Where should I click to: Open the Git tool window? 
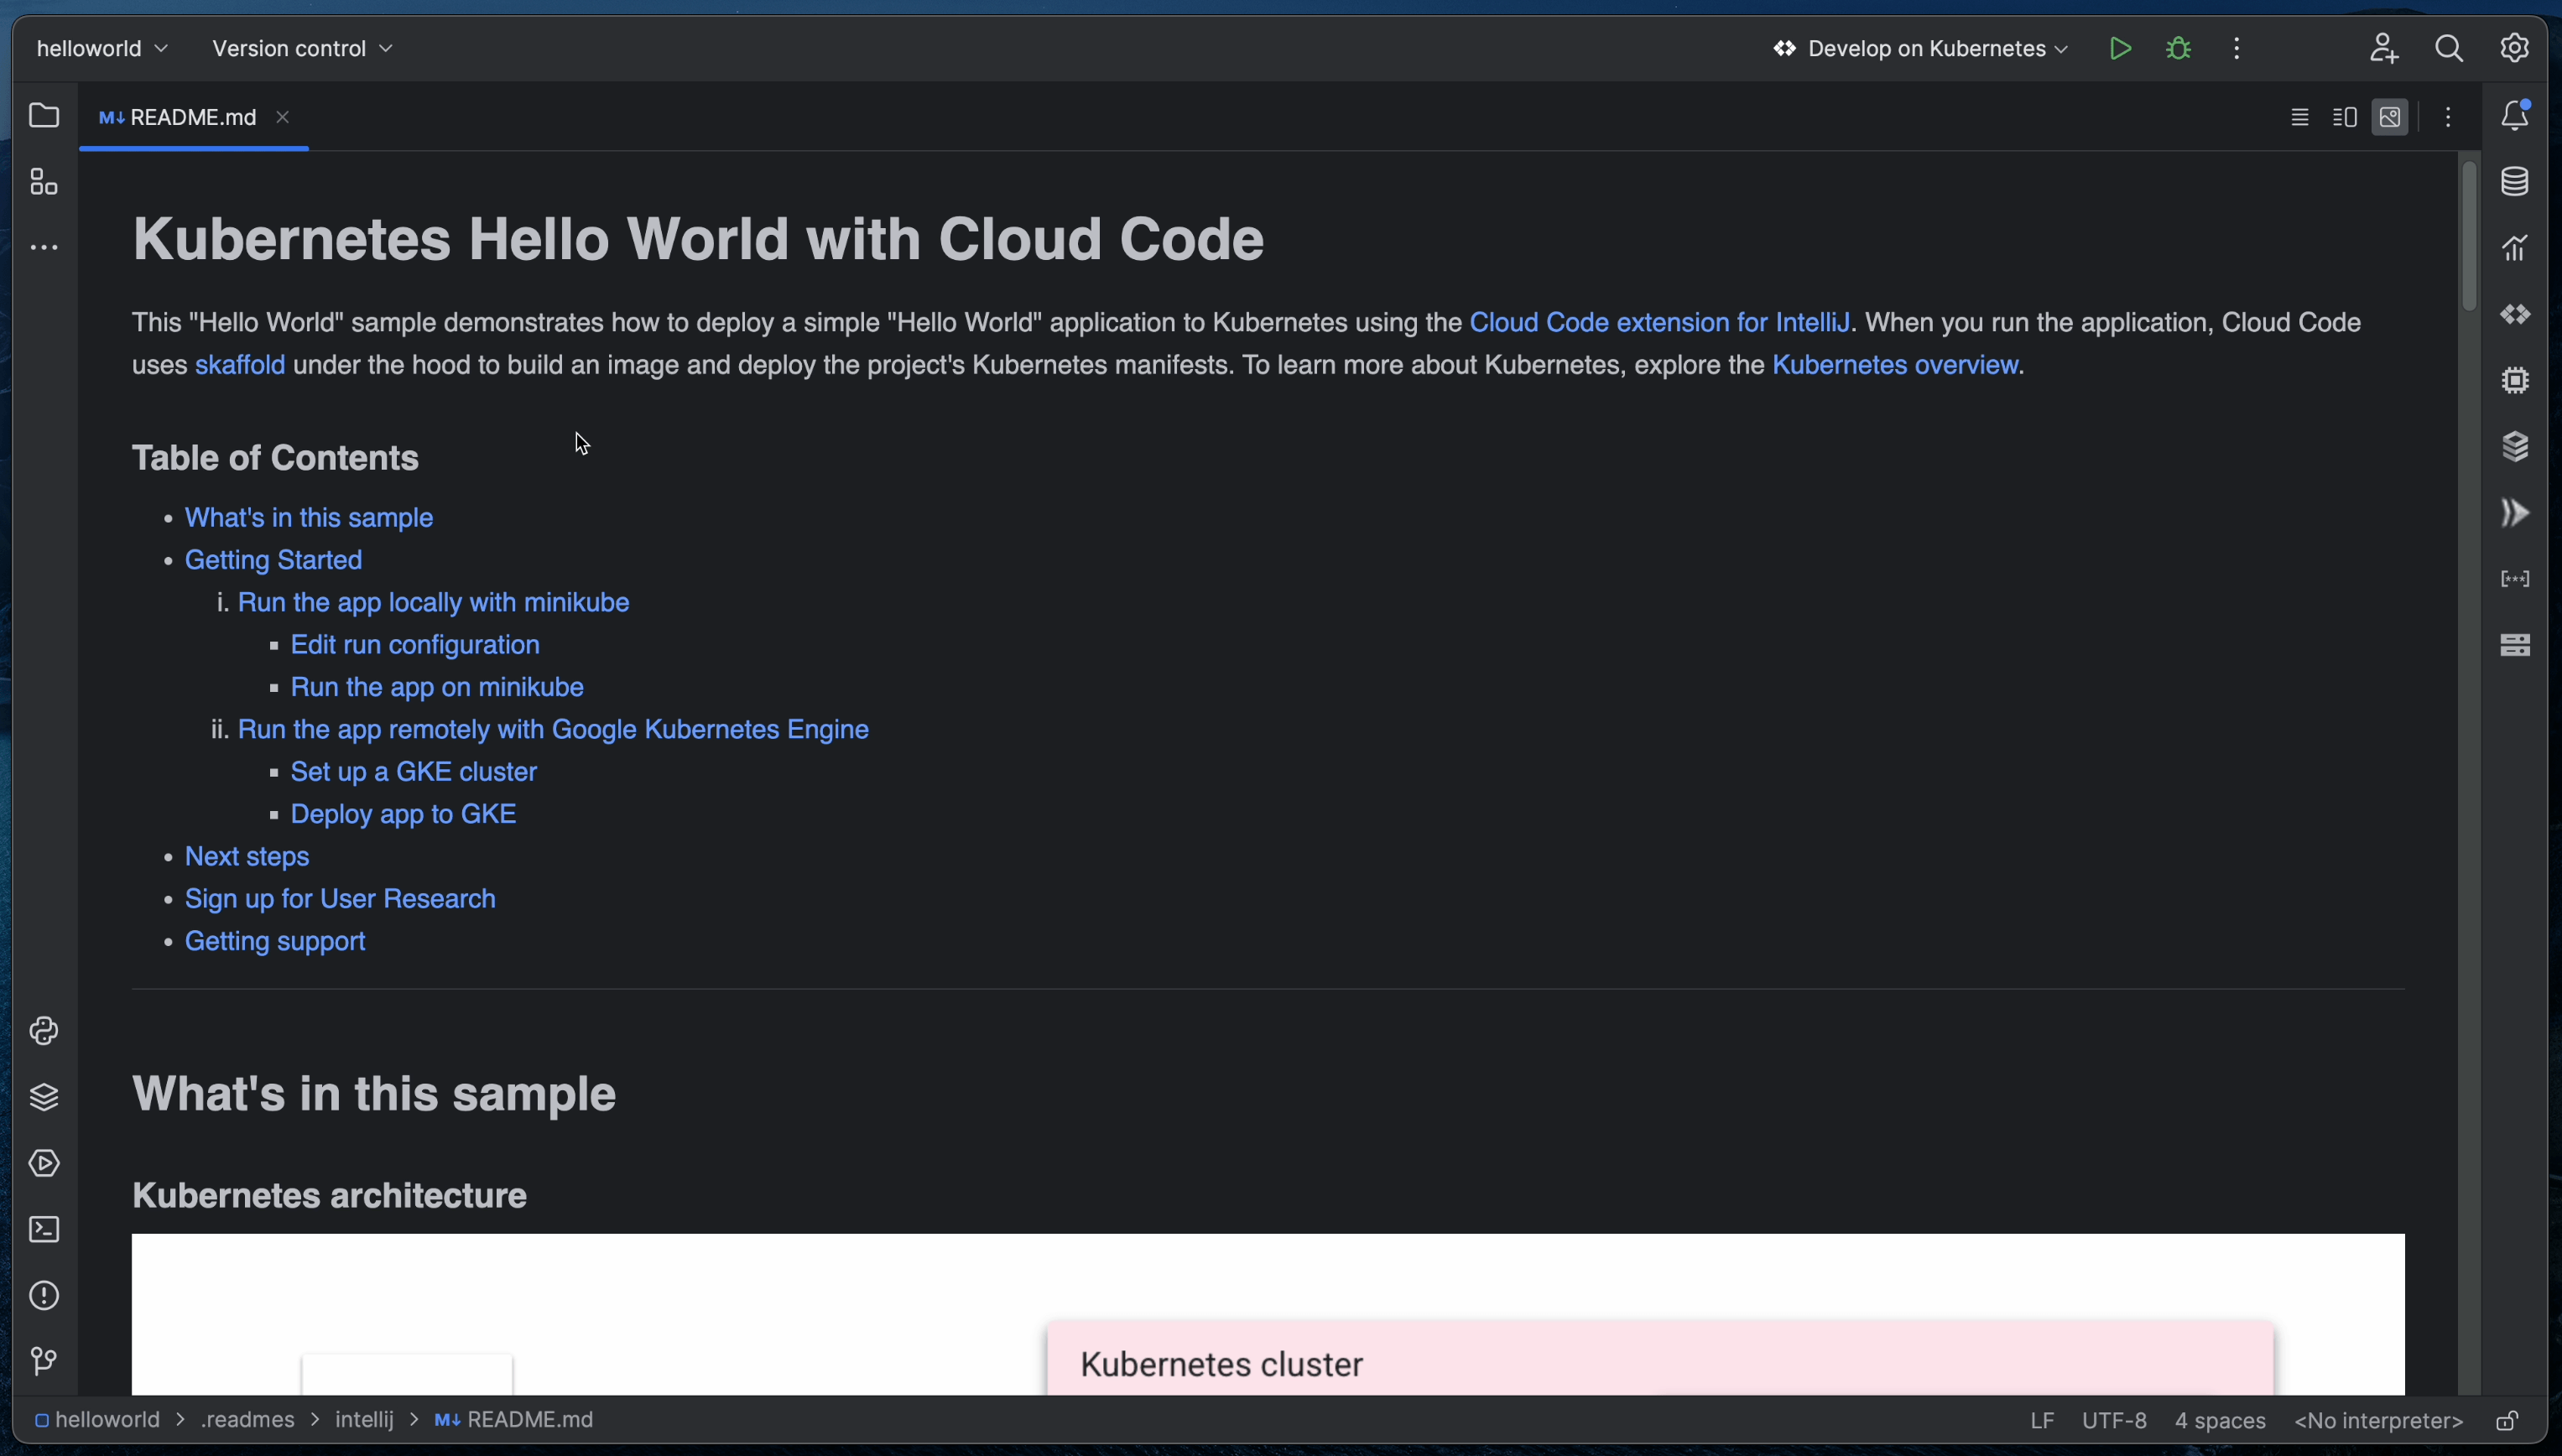tap(44, 1361)
